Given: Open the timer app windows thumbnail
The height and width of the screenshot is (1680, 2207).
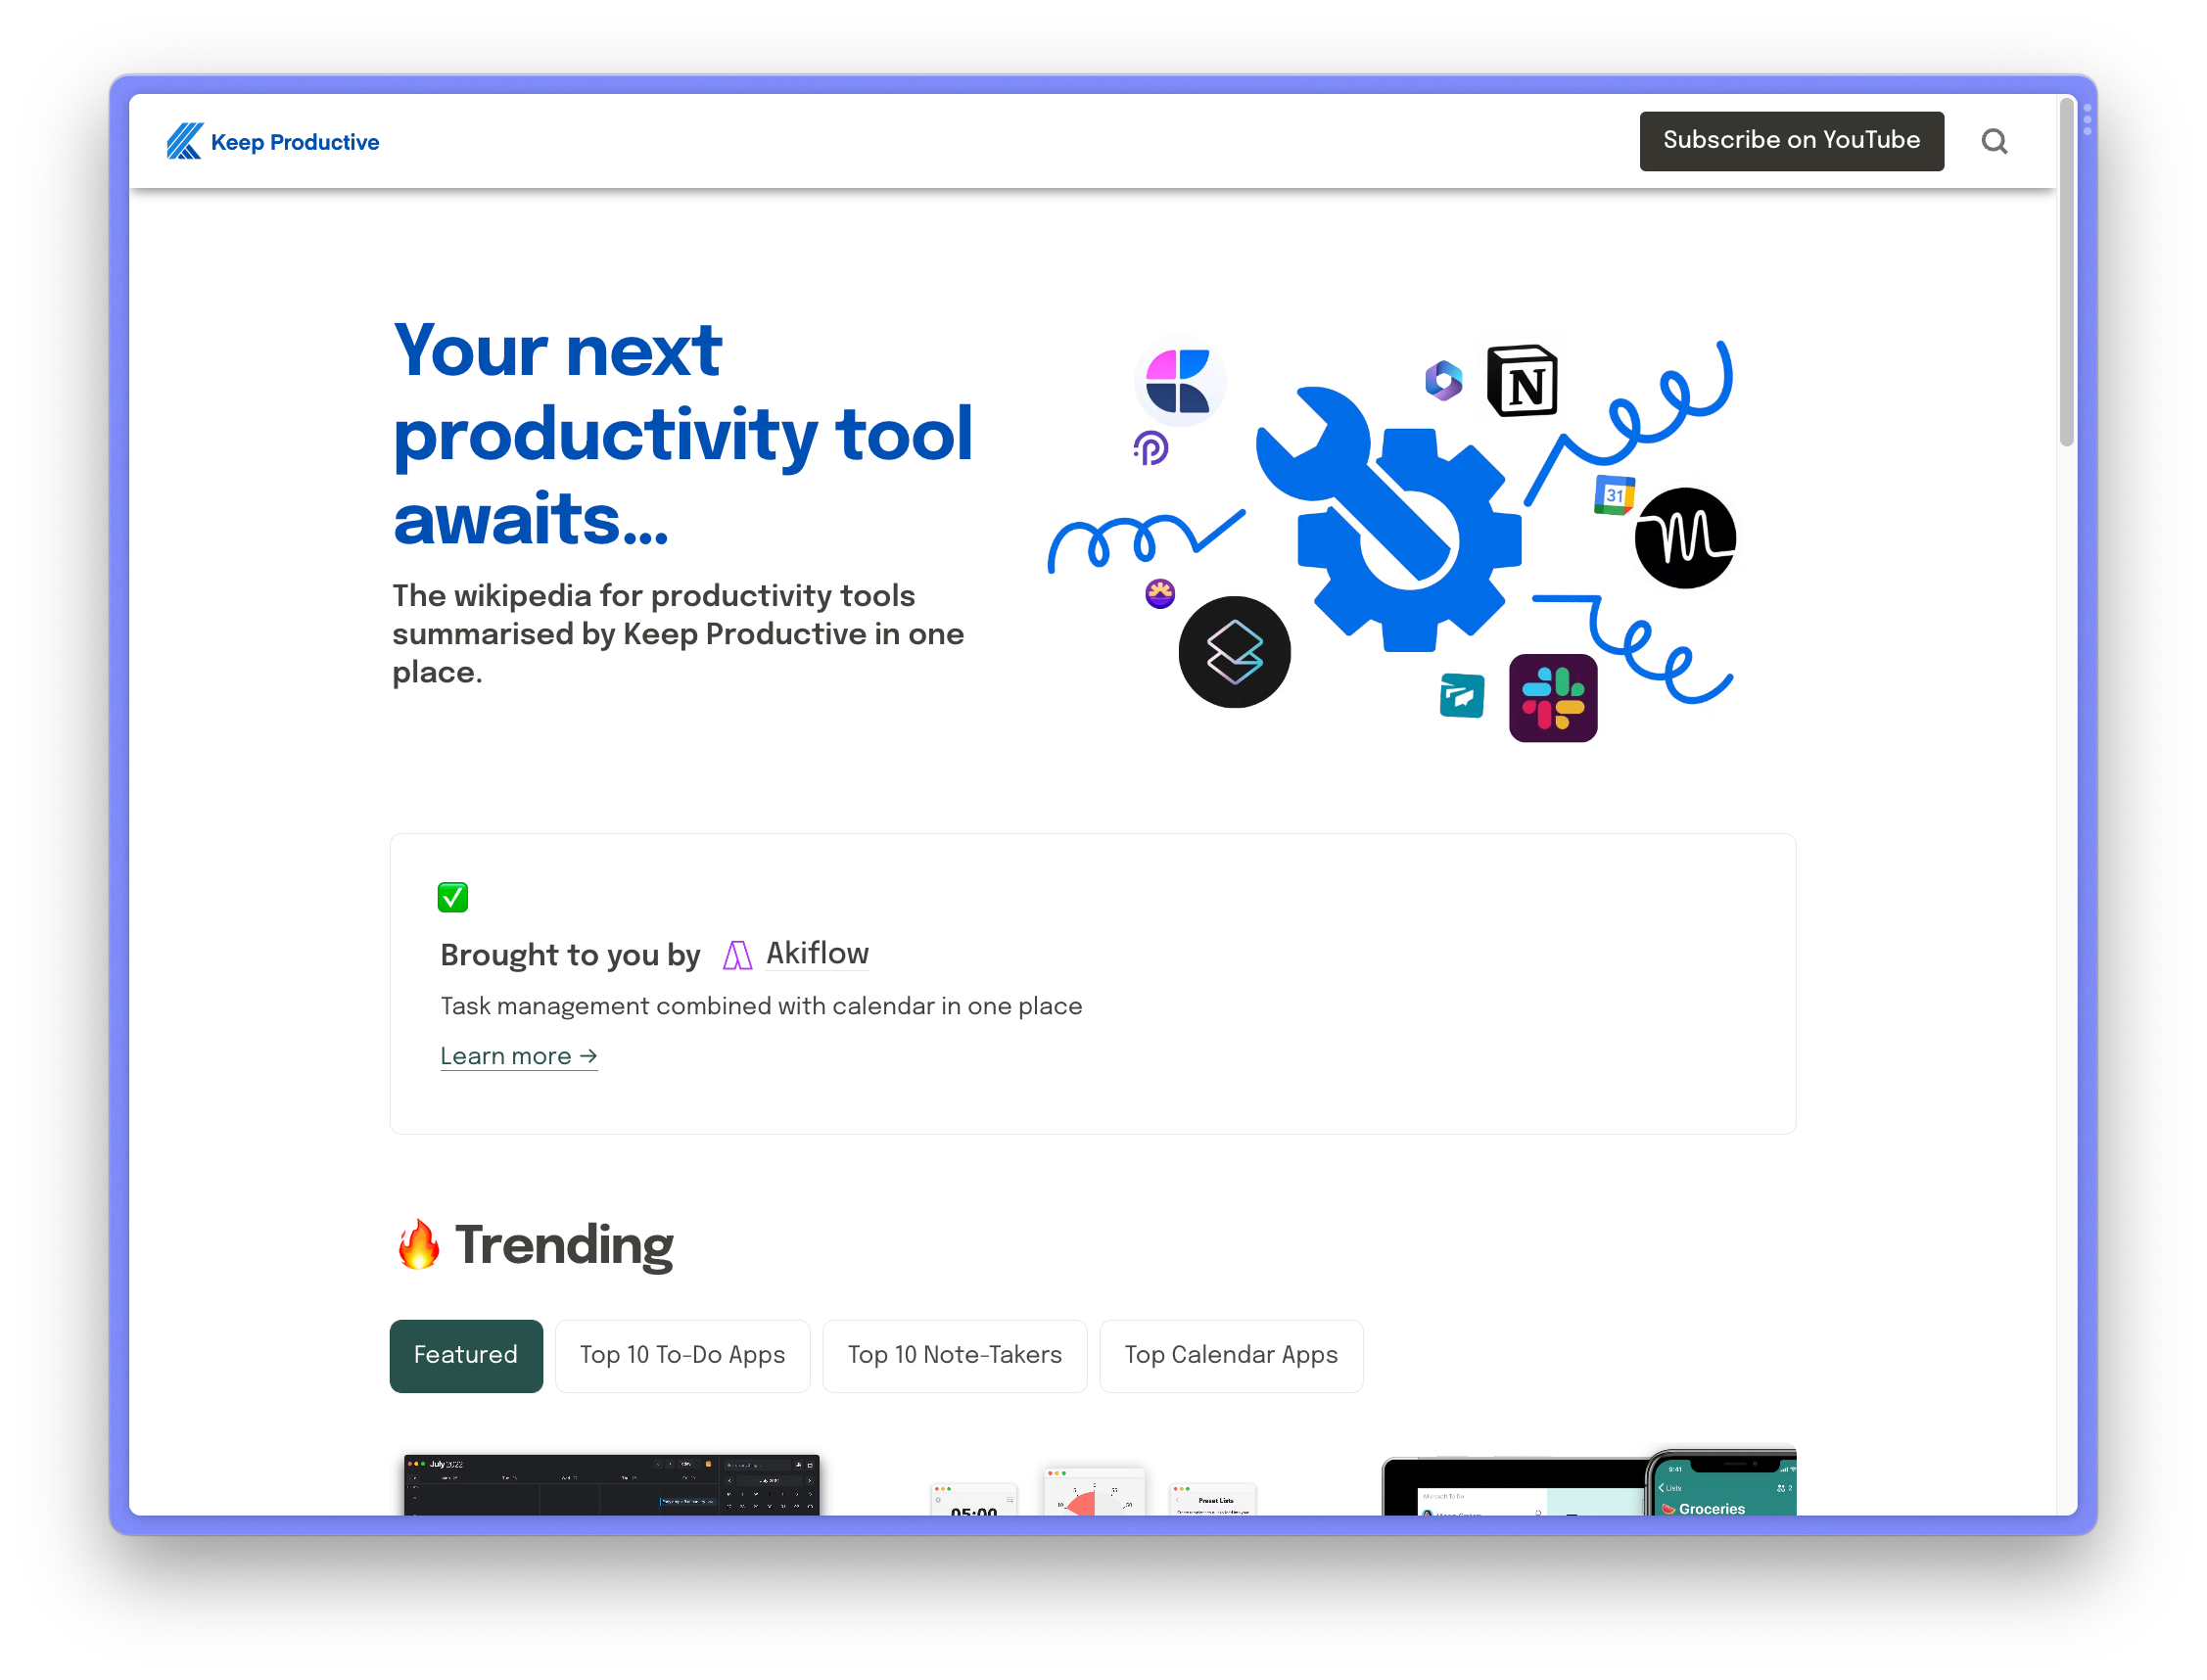Looking at the screenshot, I should pos(1092,1490).
